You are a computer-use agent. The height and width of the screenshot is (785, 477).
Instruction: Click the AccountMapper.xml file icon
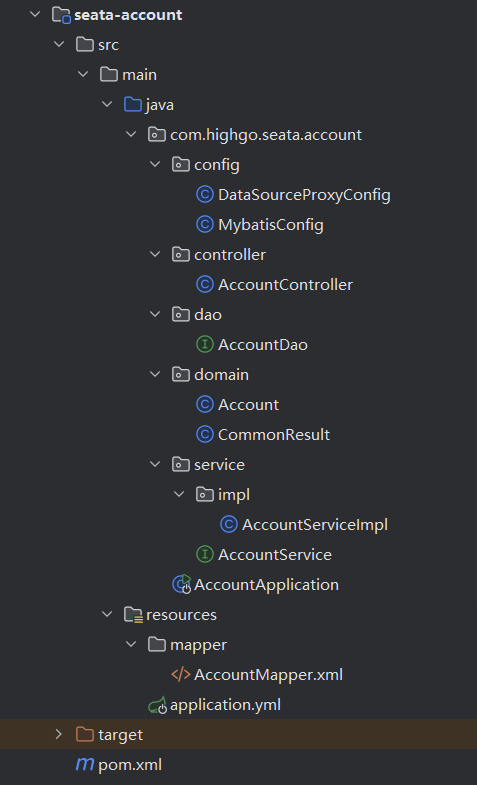(x=181, y=674)
